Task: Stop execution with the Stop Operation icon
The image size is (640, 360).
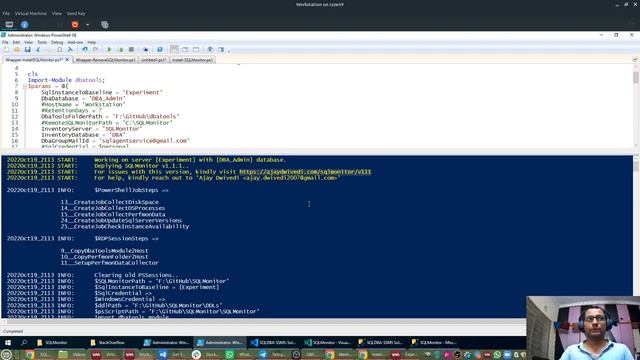Action: [x=131, y=49]
